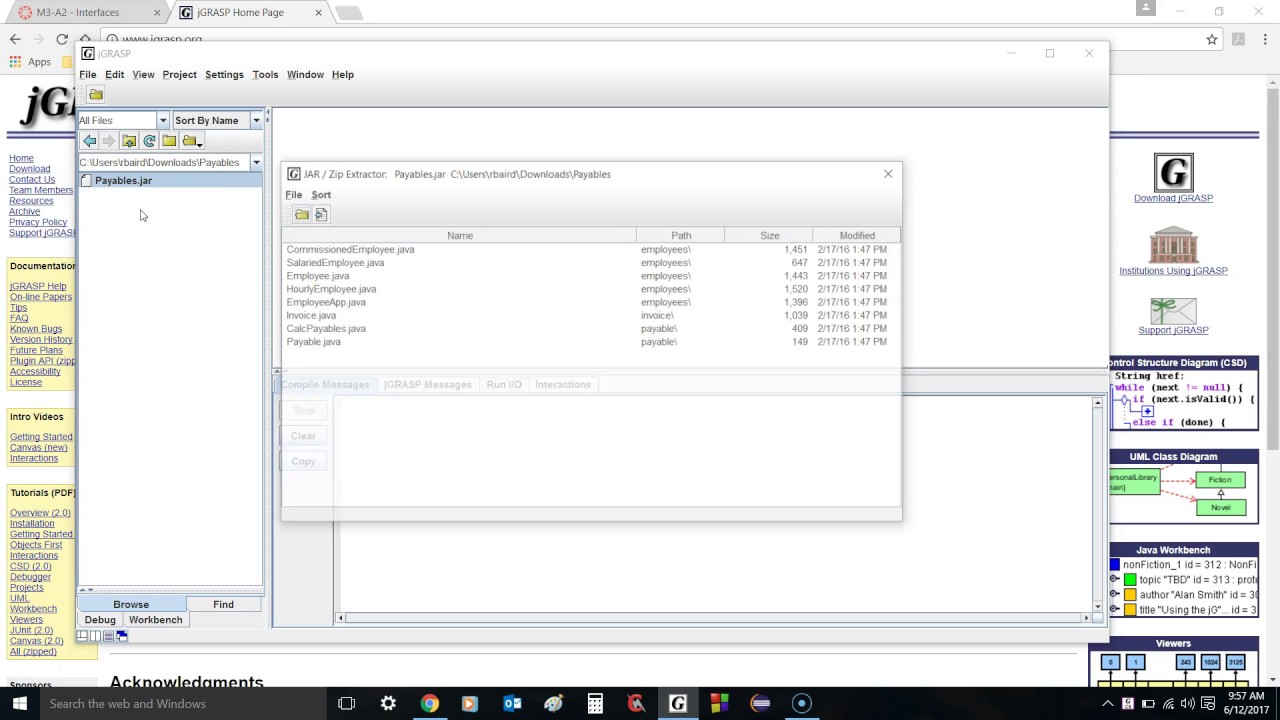The height and width of the screenshot is (720, 1280).
Task: Open the View menu in jGRASP
Action: [143, 75]
